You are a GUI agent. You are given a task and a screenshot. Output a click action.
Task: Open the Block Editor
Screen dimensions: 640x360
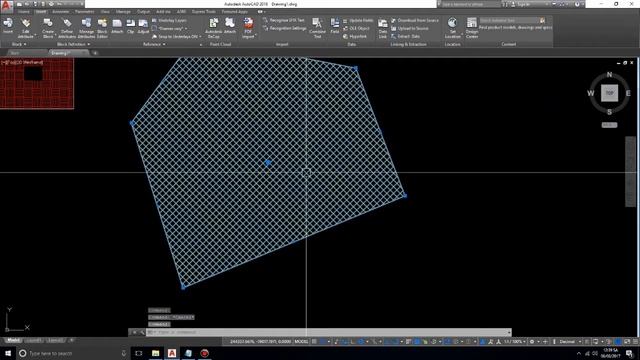(102, 28)
